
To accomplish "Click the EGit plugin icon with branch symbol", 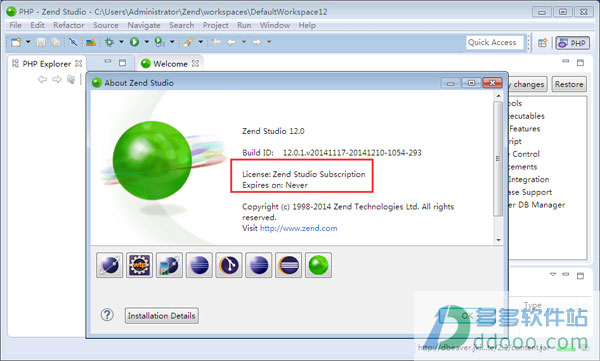I will [x=229, y=265].
